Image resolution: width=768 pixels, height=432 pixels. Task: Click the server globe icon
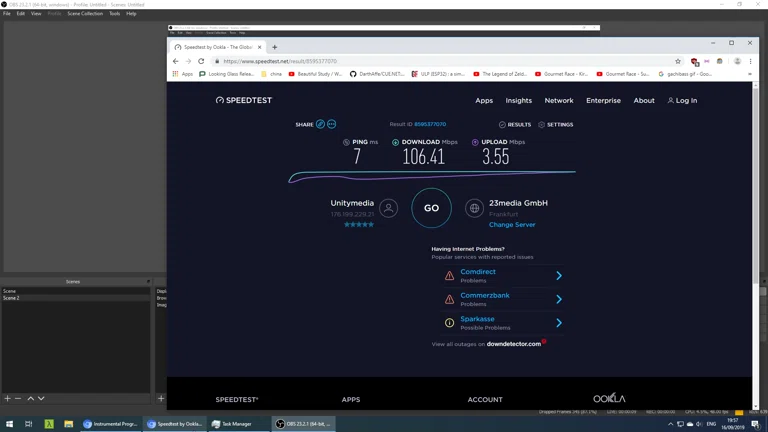click(x=474, y=208)
